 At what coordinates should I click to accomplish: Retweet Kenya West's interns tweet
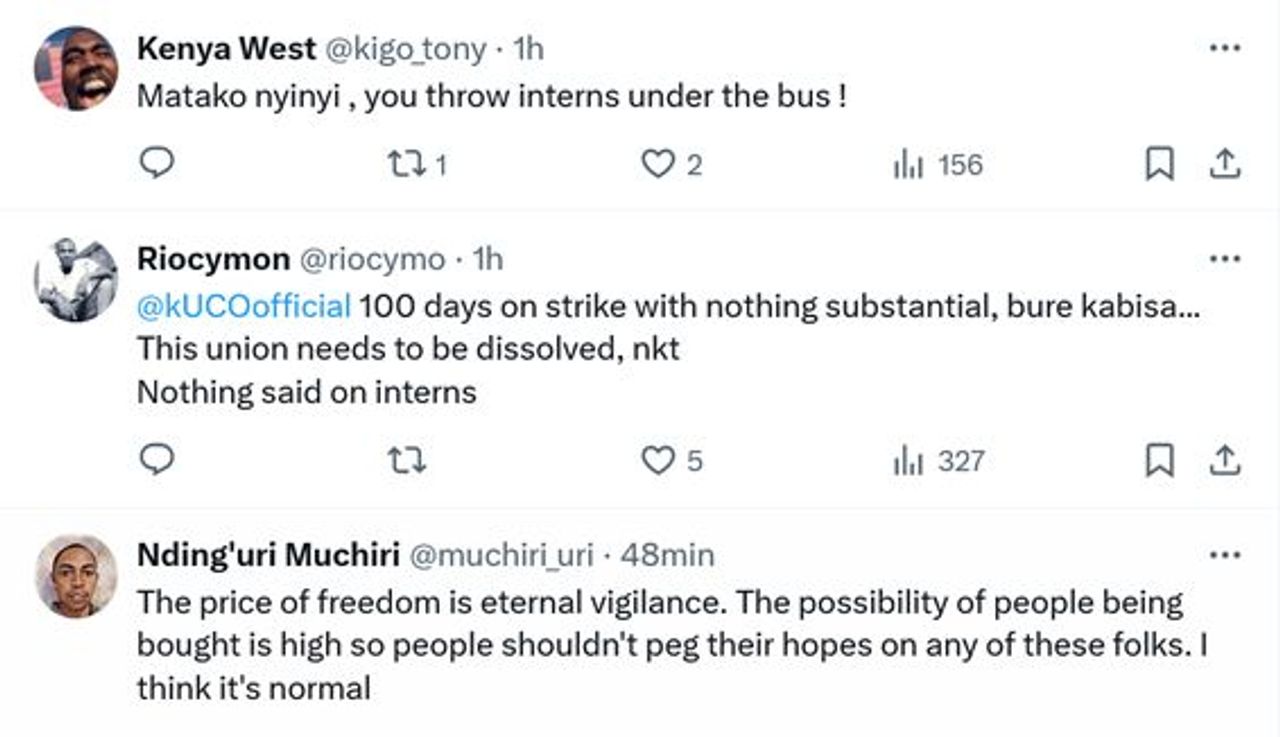click(406, 164)
